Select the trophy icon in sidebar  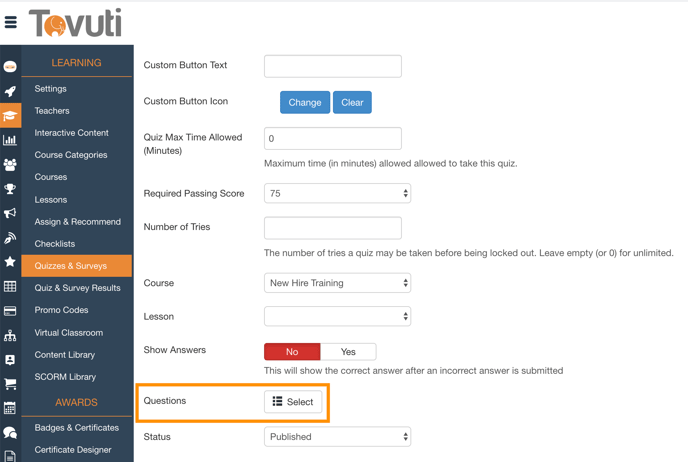(10, 189)
